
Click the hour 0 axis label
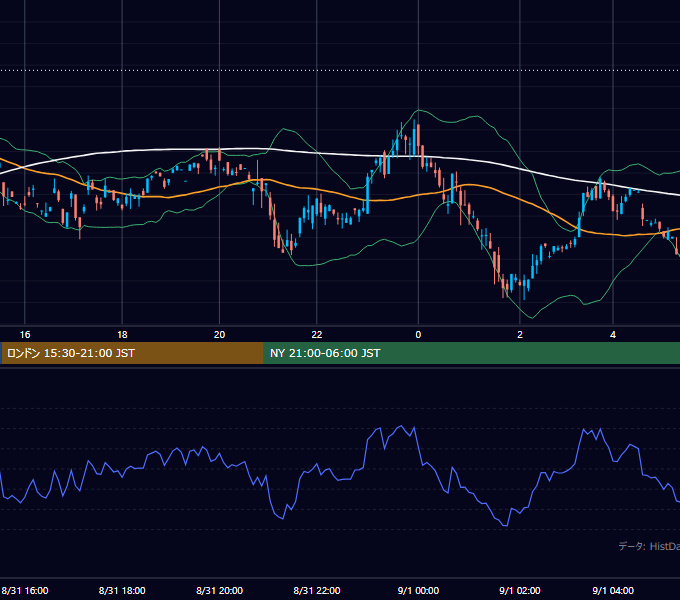pyautogui.click(x=418, y=335)
